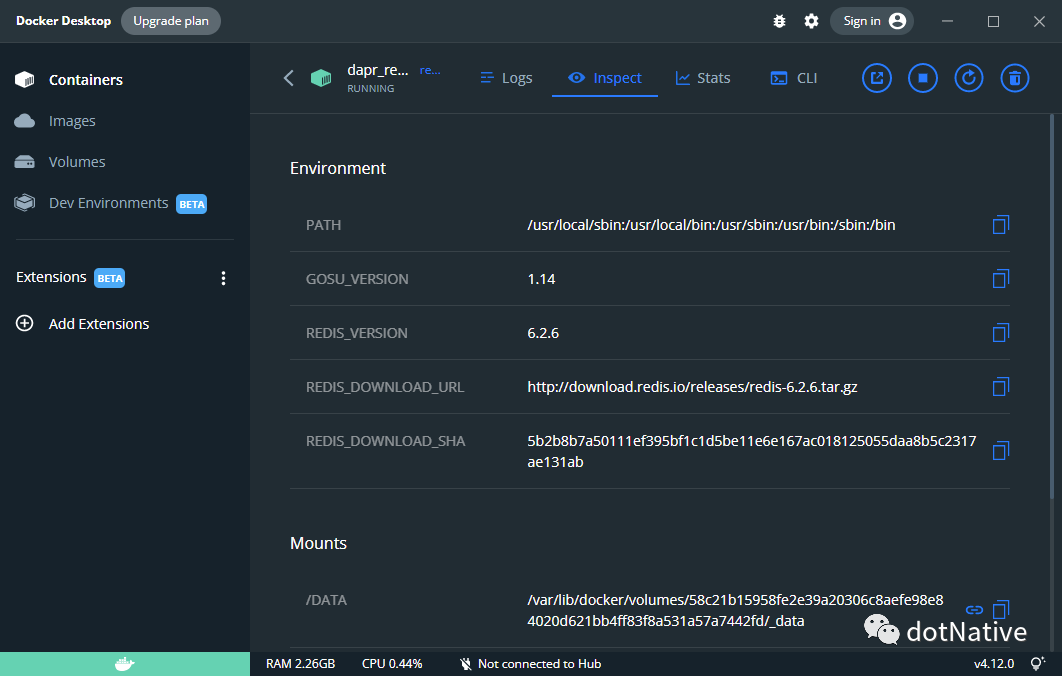The width and height of the screenshot is (1062, 676).
Task: Restart the container
Action: point(969,78)
